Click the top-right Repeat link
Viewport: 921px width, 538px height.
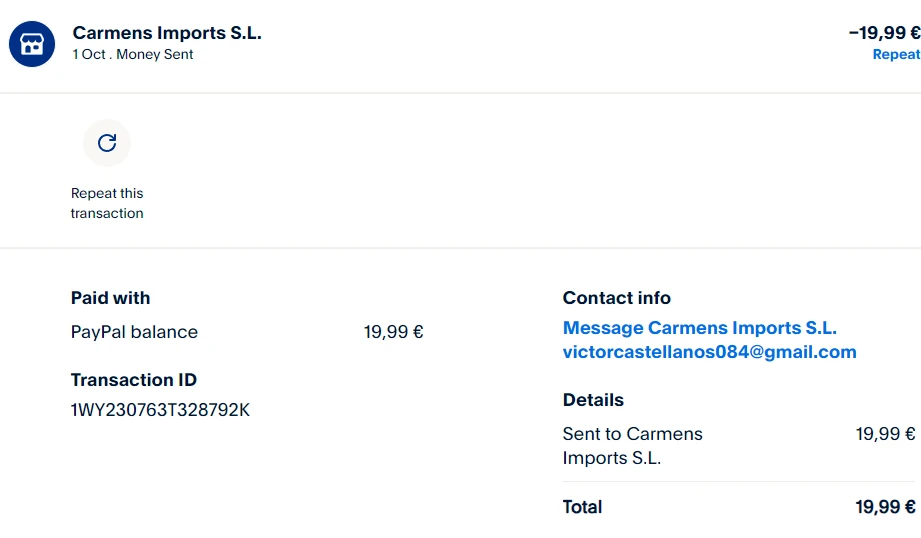coord(896,55)
